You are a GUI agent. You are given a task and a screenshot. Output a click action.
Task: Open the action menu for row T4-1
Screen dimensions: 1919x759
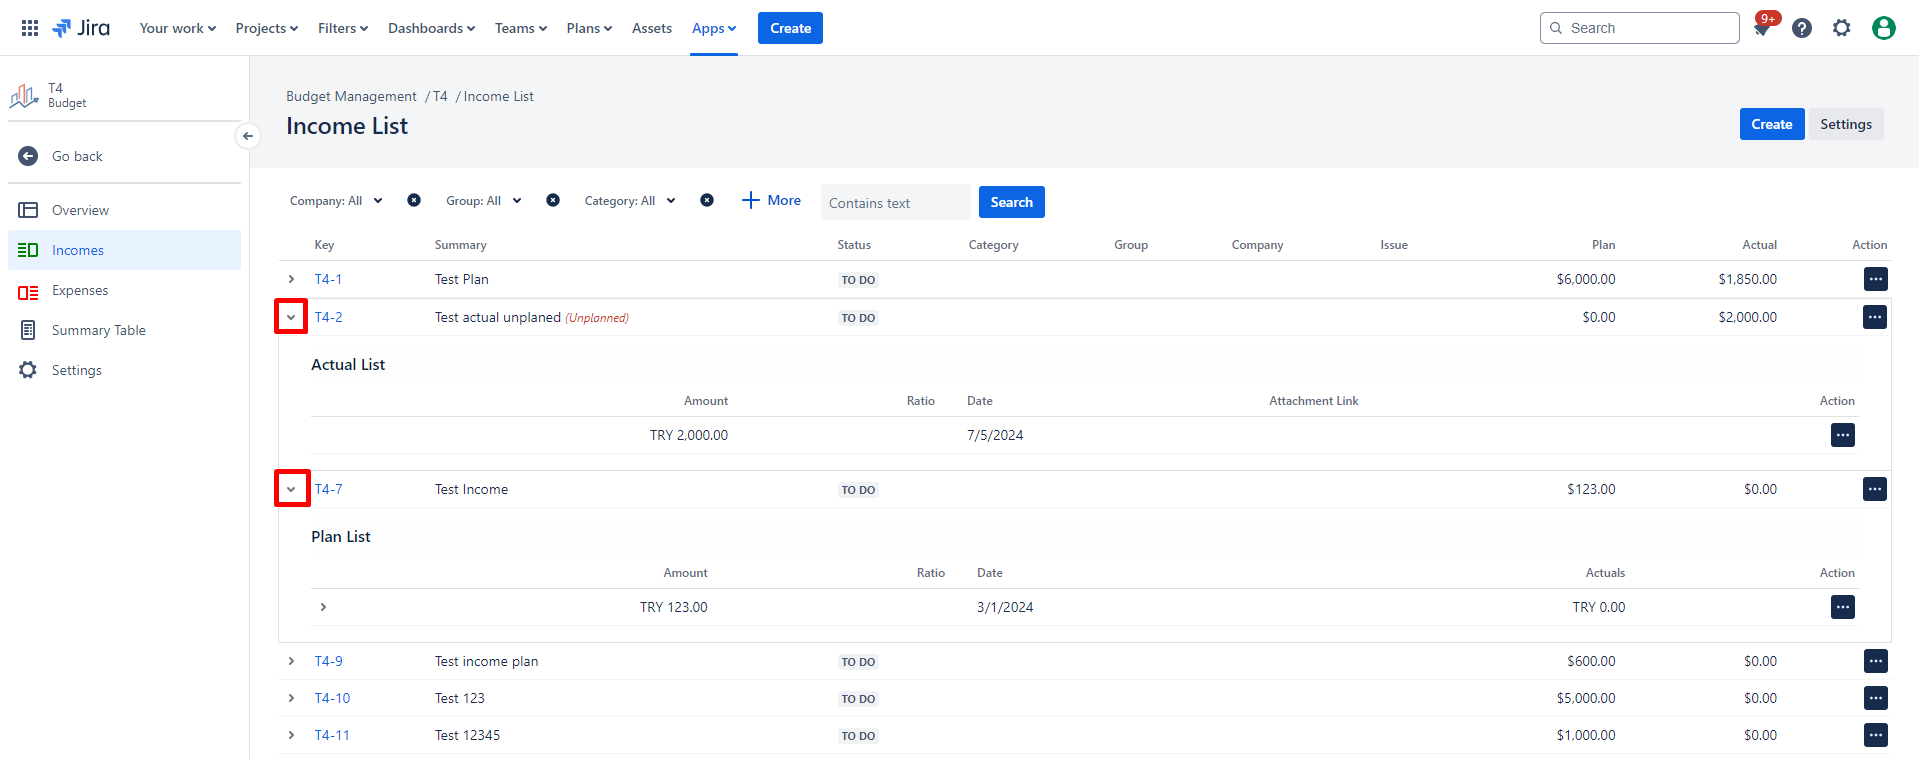1876,279
